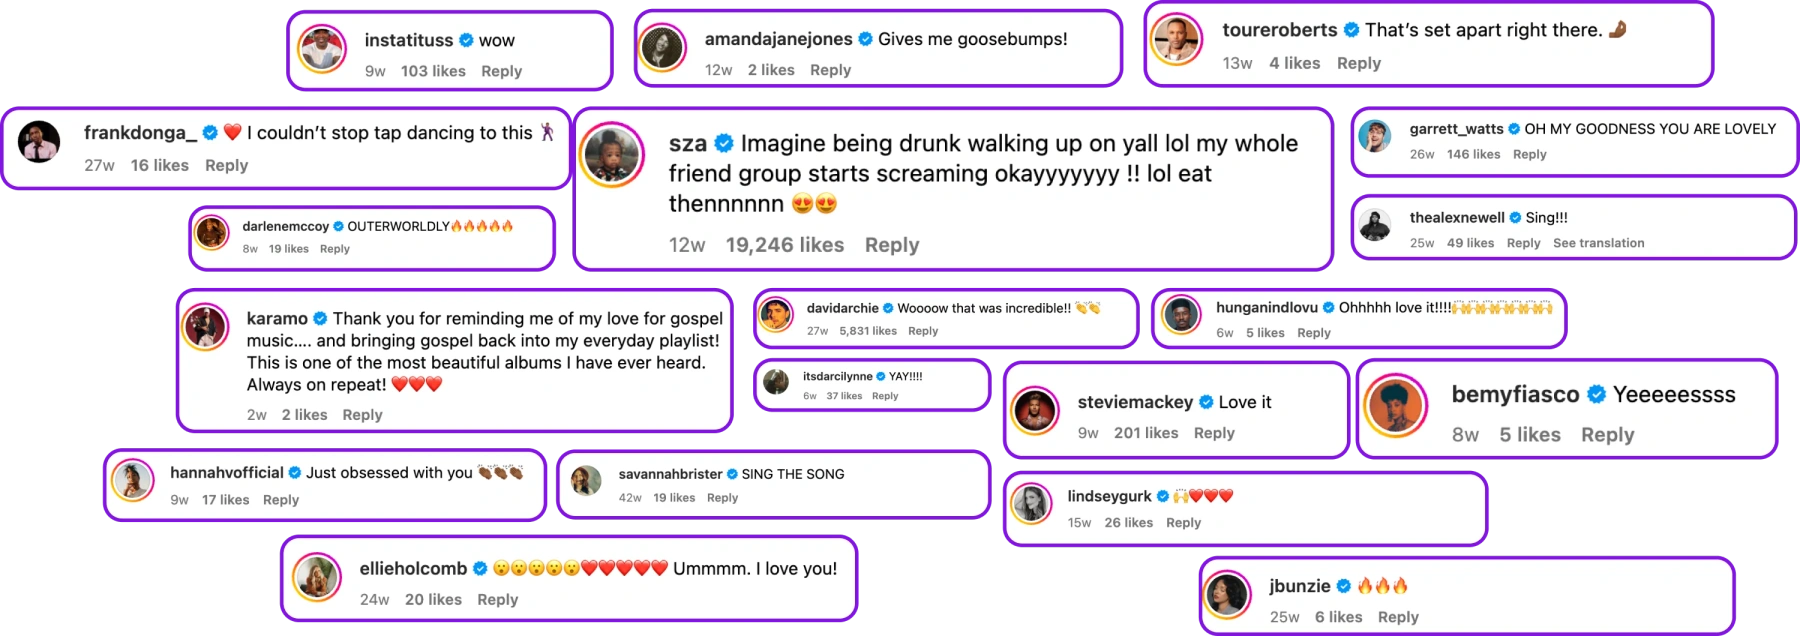
Task: See translation on thealexnewell's comment
Action: point(1598,243)
